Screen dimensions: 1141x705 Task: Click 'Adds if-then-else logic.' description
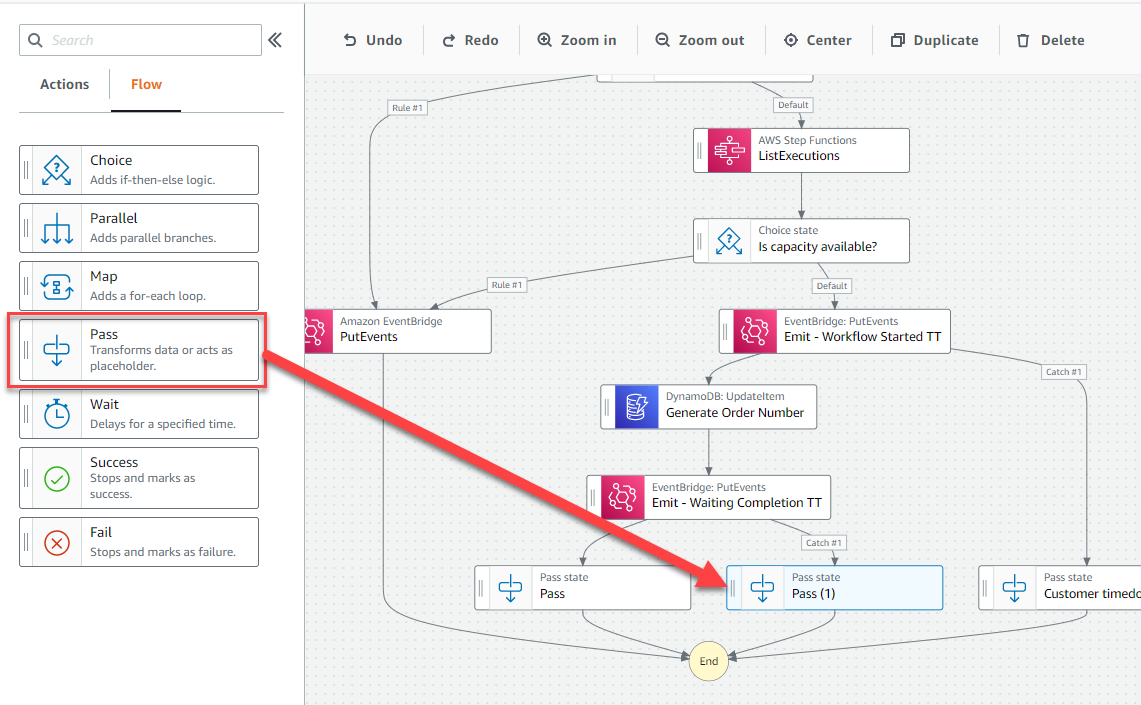[x=153, y=180]
